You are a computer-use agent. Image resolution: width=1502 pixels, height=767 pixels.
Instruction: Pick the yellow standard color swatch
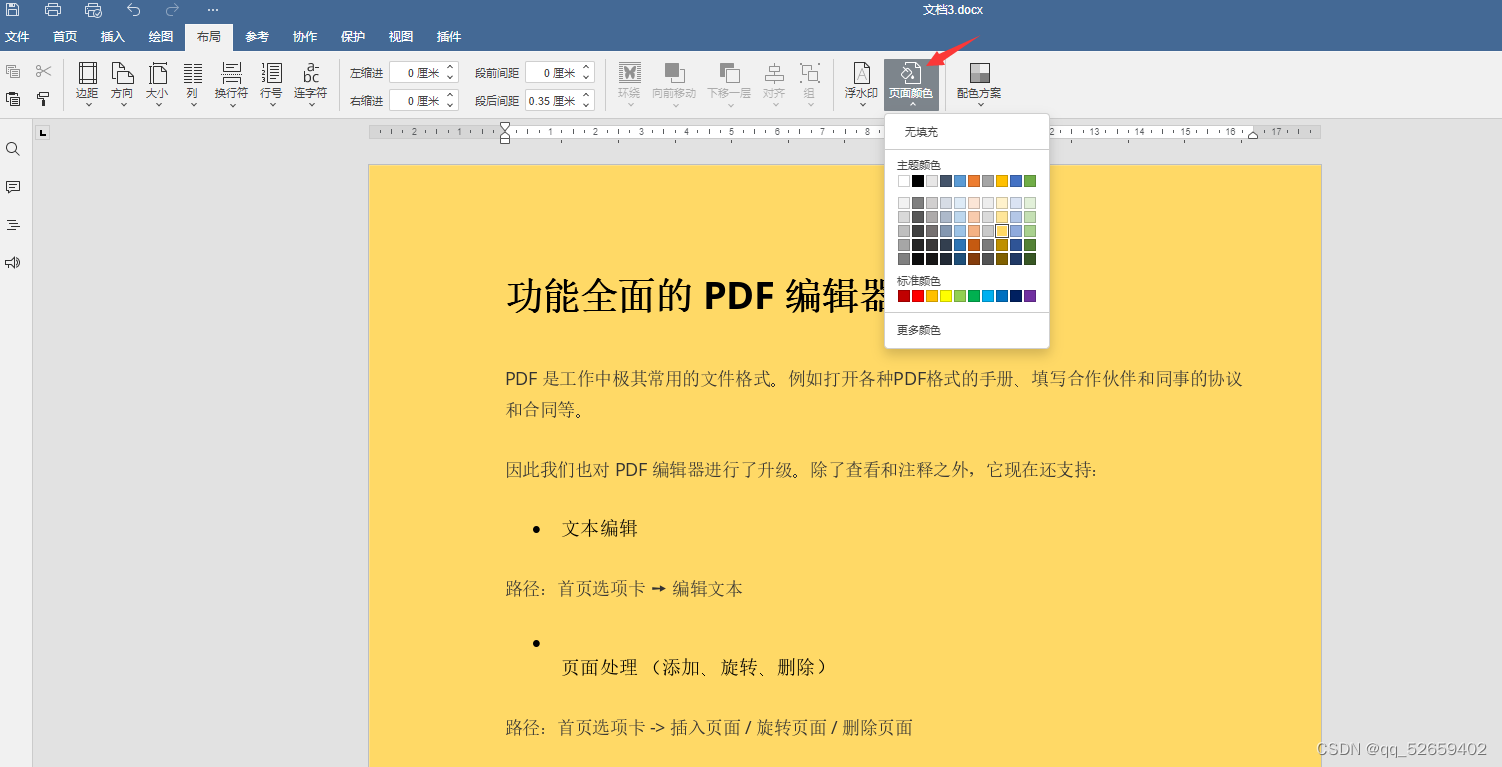[946, 296]
